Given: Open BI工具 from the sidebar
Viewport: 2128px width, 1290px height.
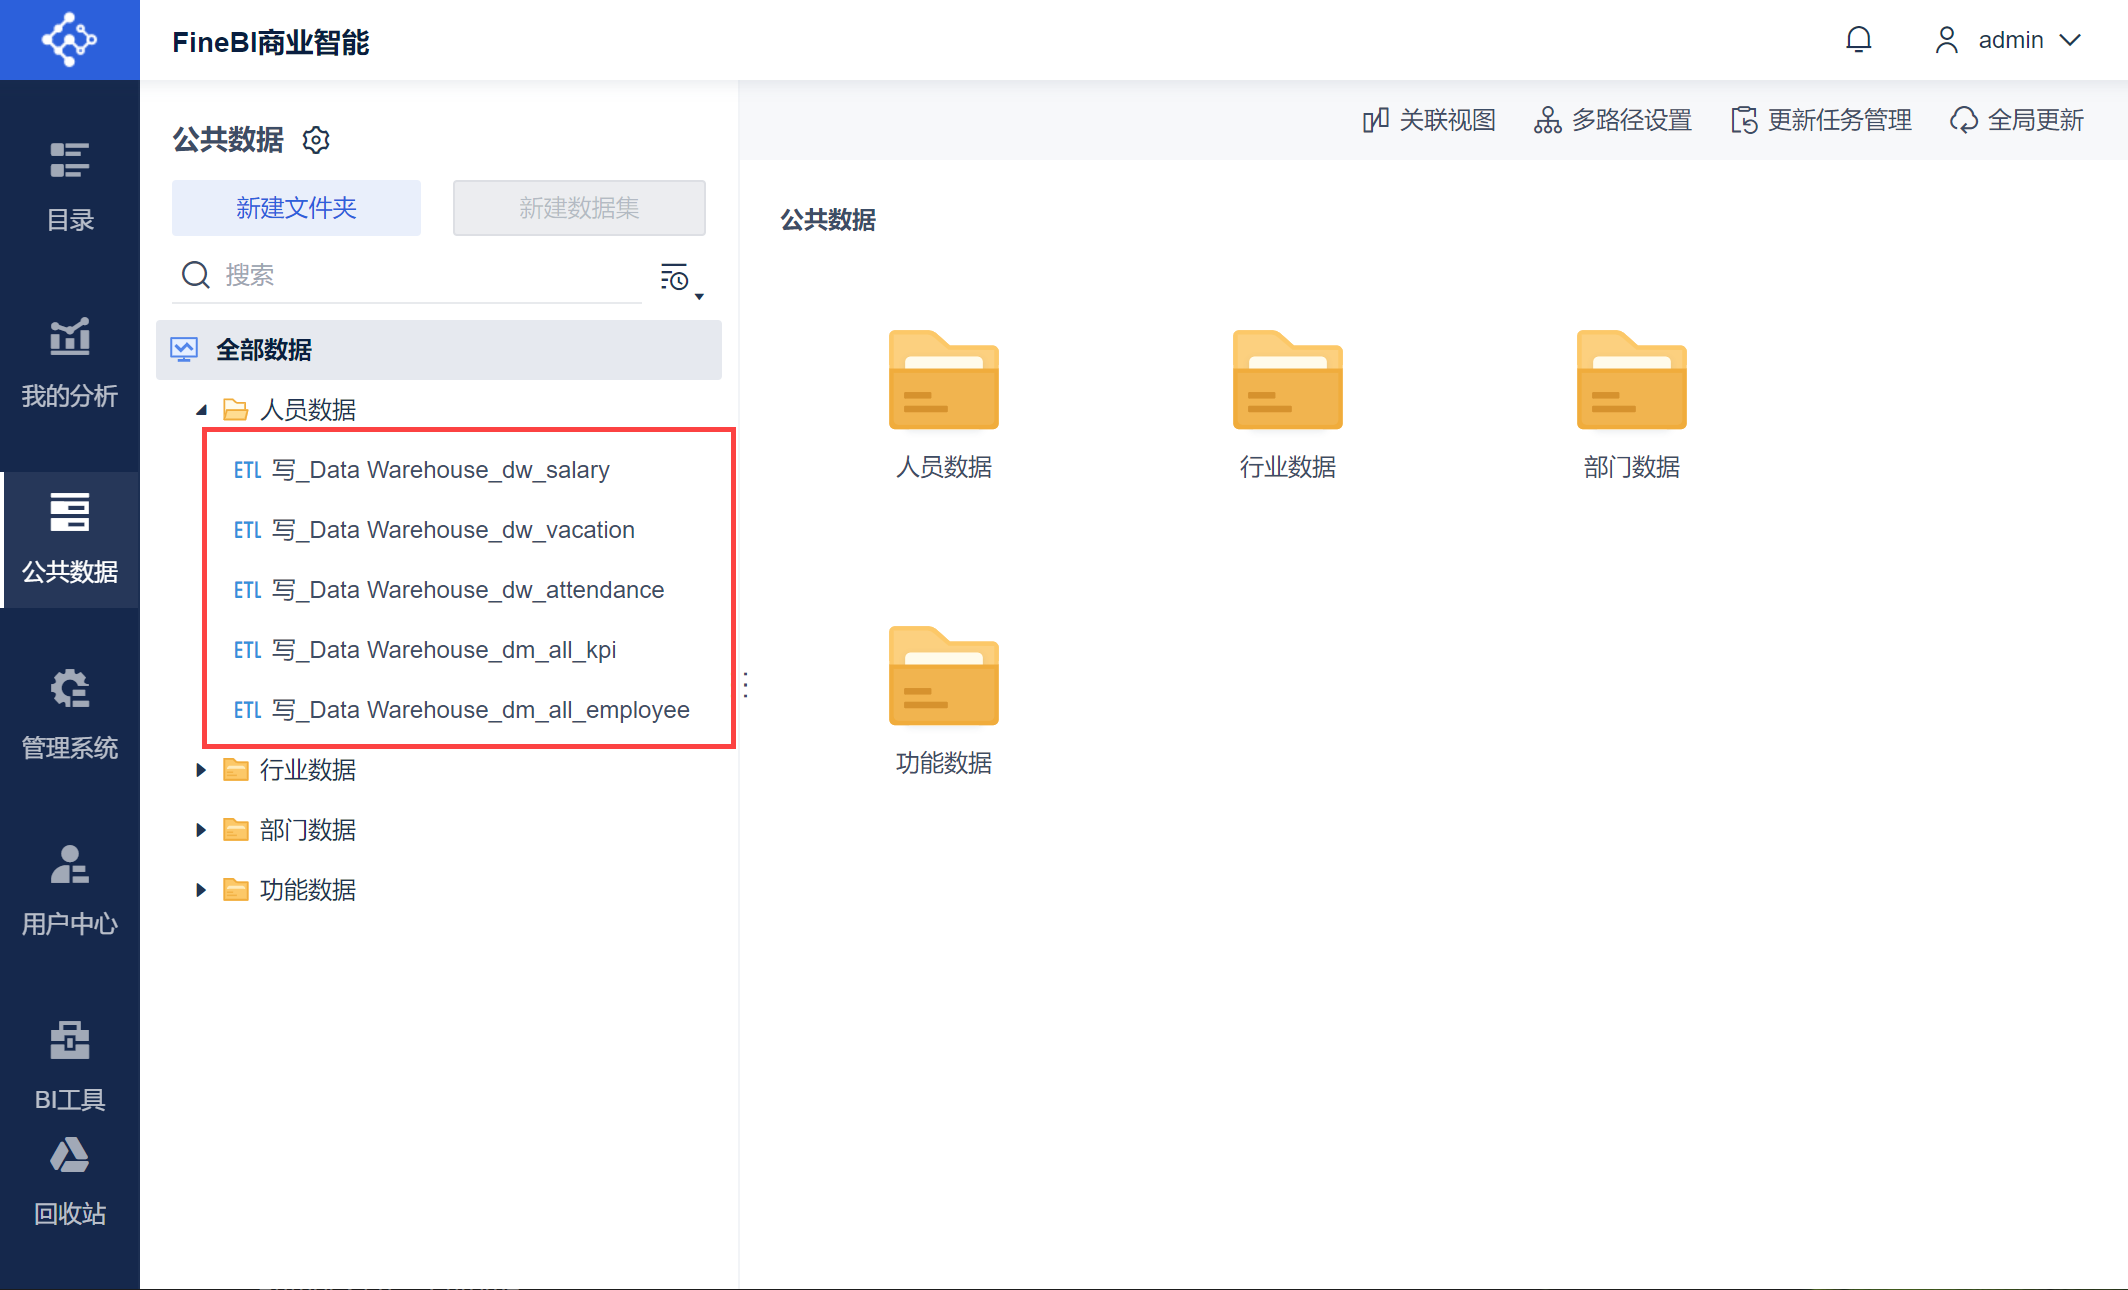Looking at the screenshot, I should 70,1066.
